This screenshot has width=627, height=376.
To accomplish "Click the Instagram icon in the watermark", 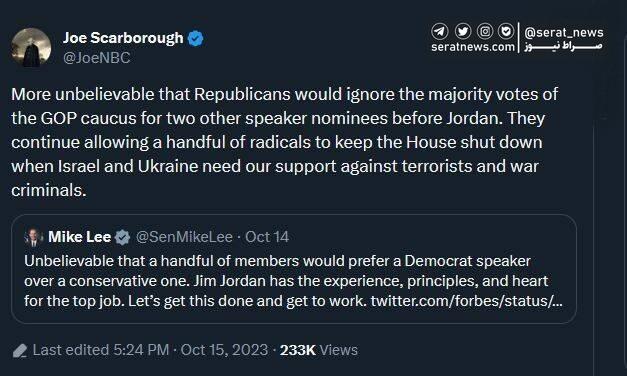I will coord(485,31).
